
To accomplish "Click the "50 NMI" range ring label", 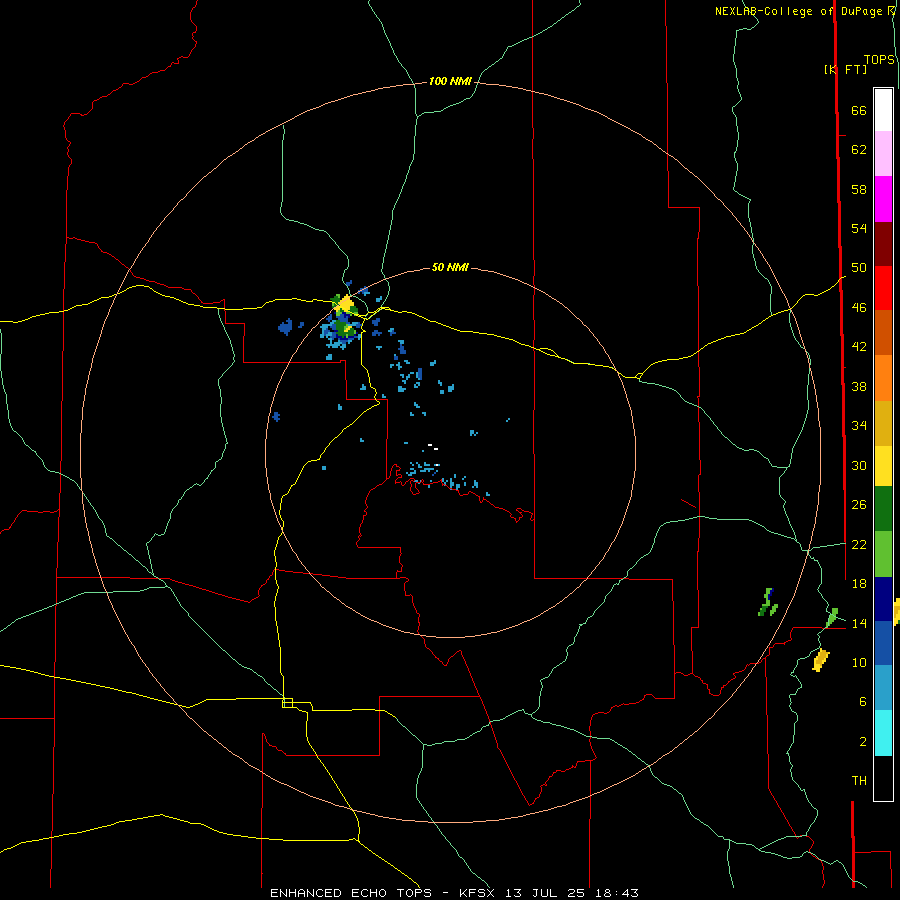I will pos(450,267).
